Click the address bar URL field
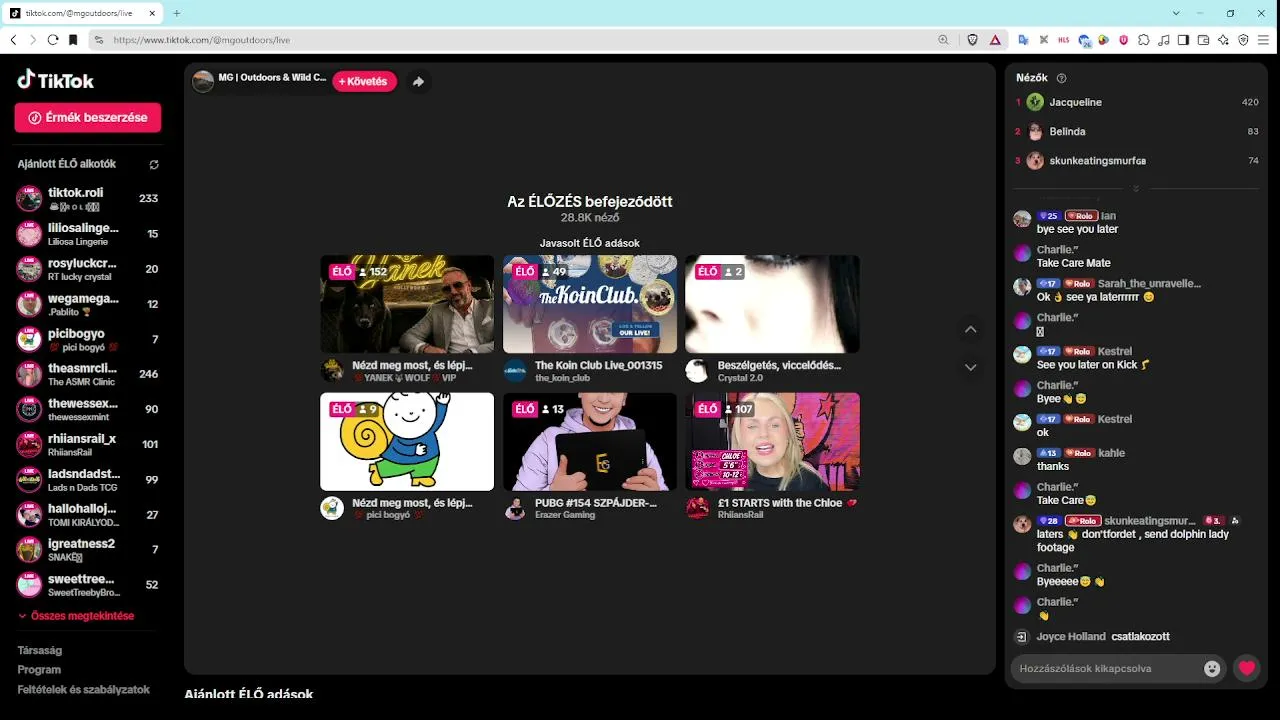 [x=520, y=40]
